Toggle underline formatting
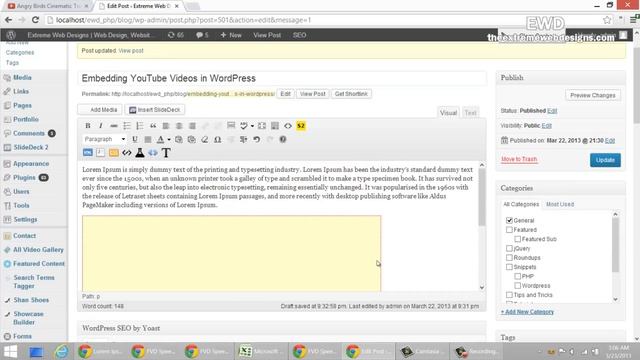Image resolution: width=640 pixels, height=360 pixels. tap(135, 139)
